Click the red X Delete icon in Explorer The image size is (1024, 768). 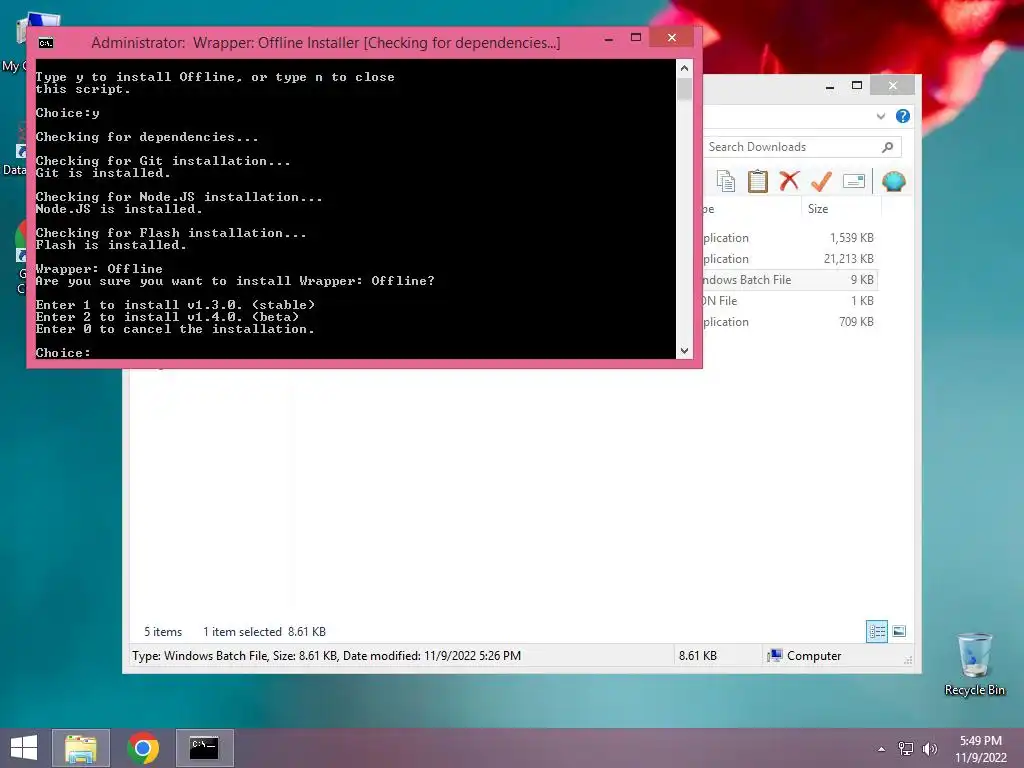(789, 181)
